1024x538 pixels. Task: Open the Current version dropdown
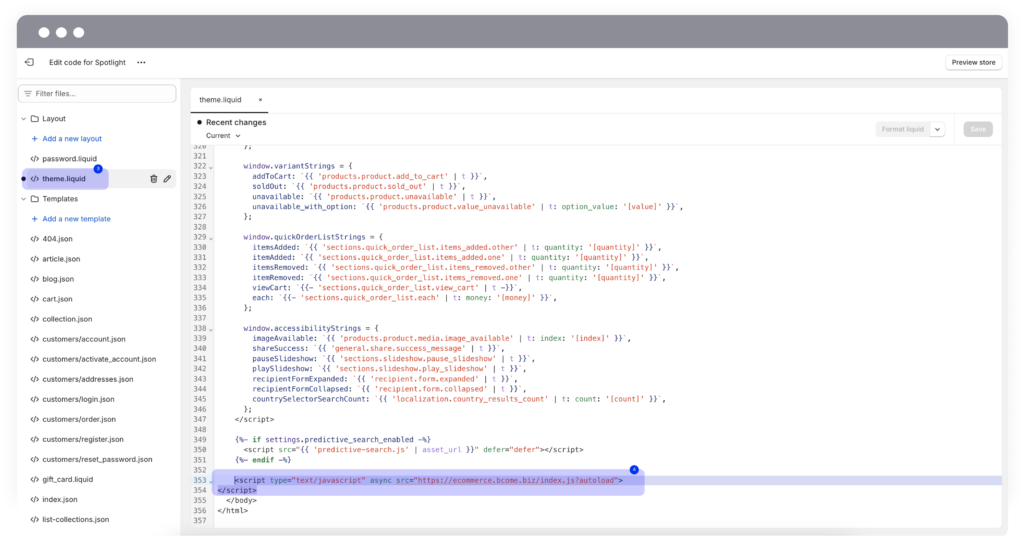point(223,136)
